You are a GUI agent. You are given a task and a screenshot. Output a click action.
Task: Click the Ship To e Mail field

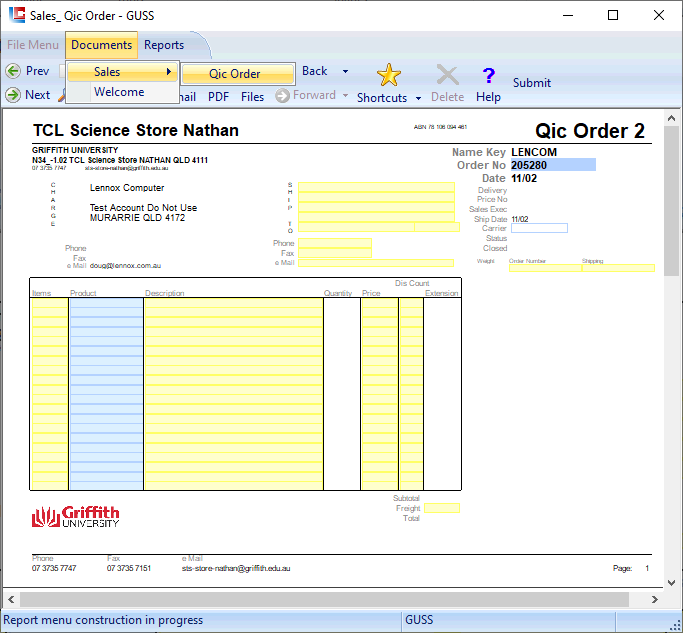pyautogui.click(x=376, y=263)
